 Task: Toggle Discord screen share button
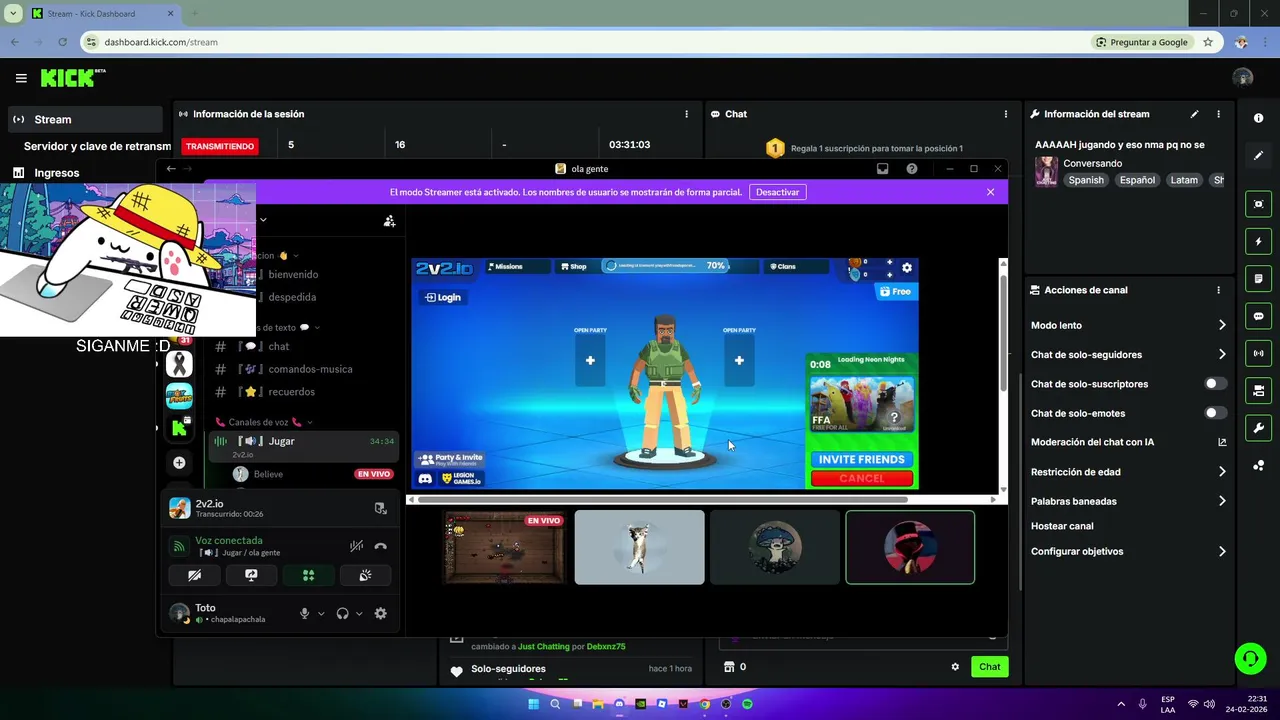click(x=251, y=575)
